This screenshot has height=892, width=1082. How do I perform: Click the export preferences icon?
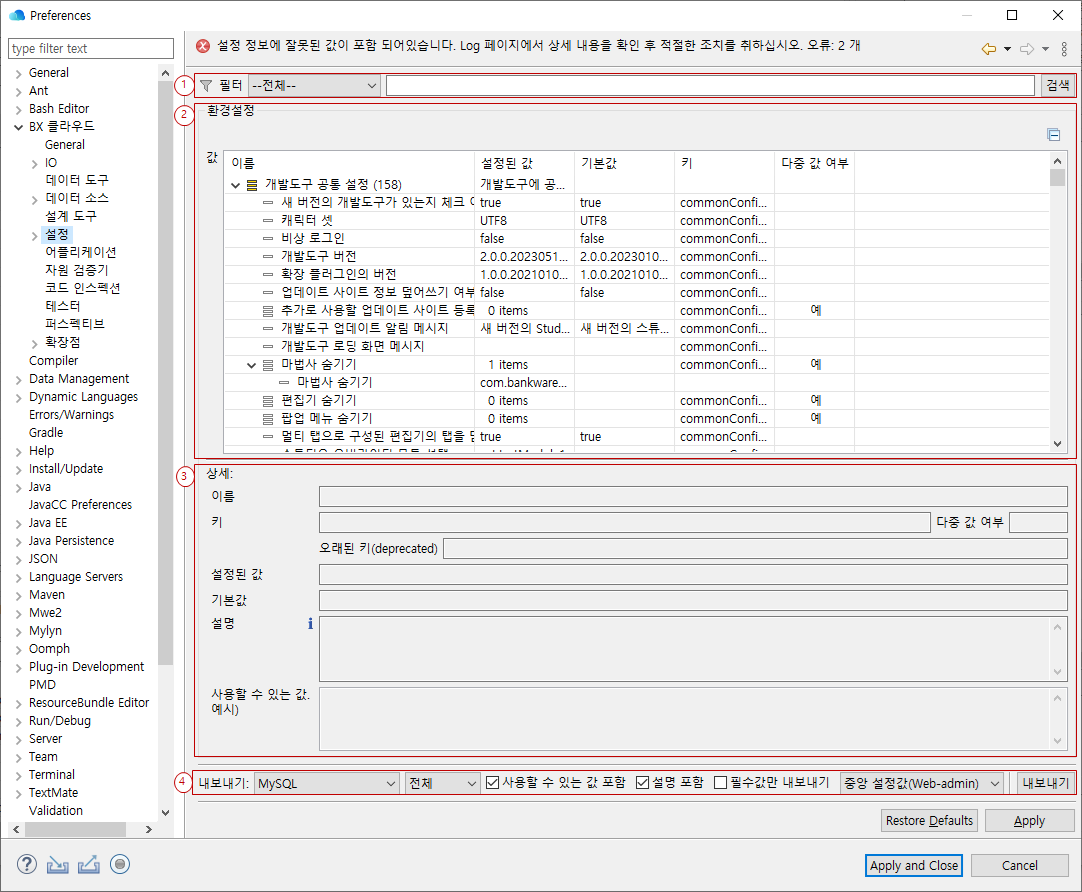88,864
